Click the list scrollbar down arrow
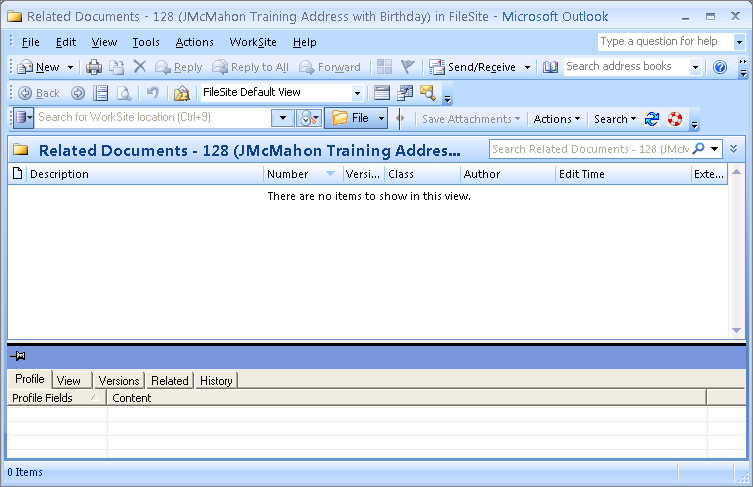The image size is (753, 487). click(x=736, y=330)
